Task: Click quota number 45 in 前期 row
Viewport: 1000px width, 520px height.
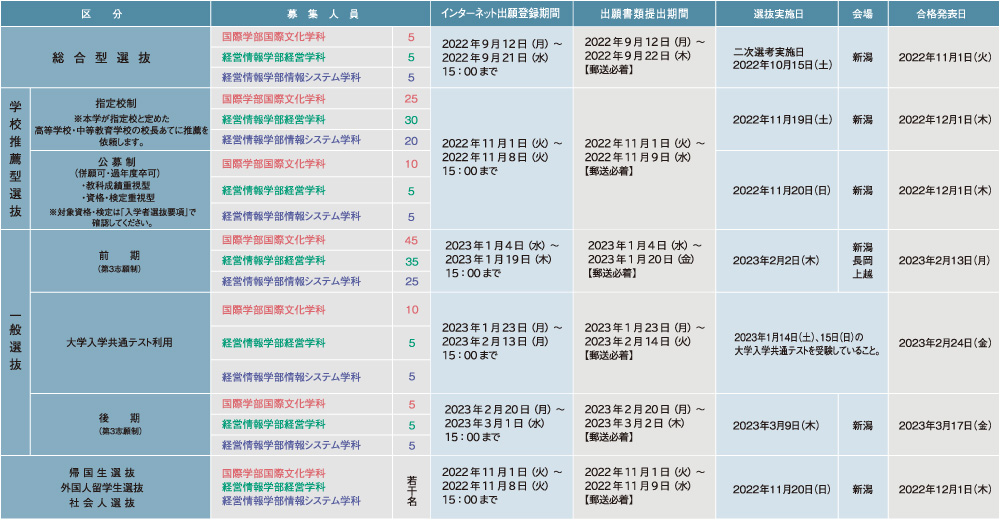Action: tap(411, 241)
